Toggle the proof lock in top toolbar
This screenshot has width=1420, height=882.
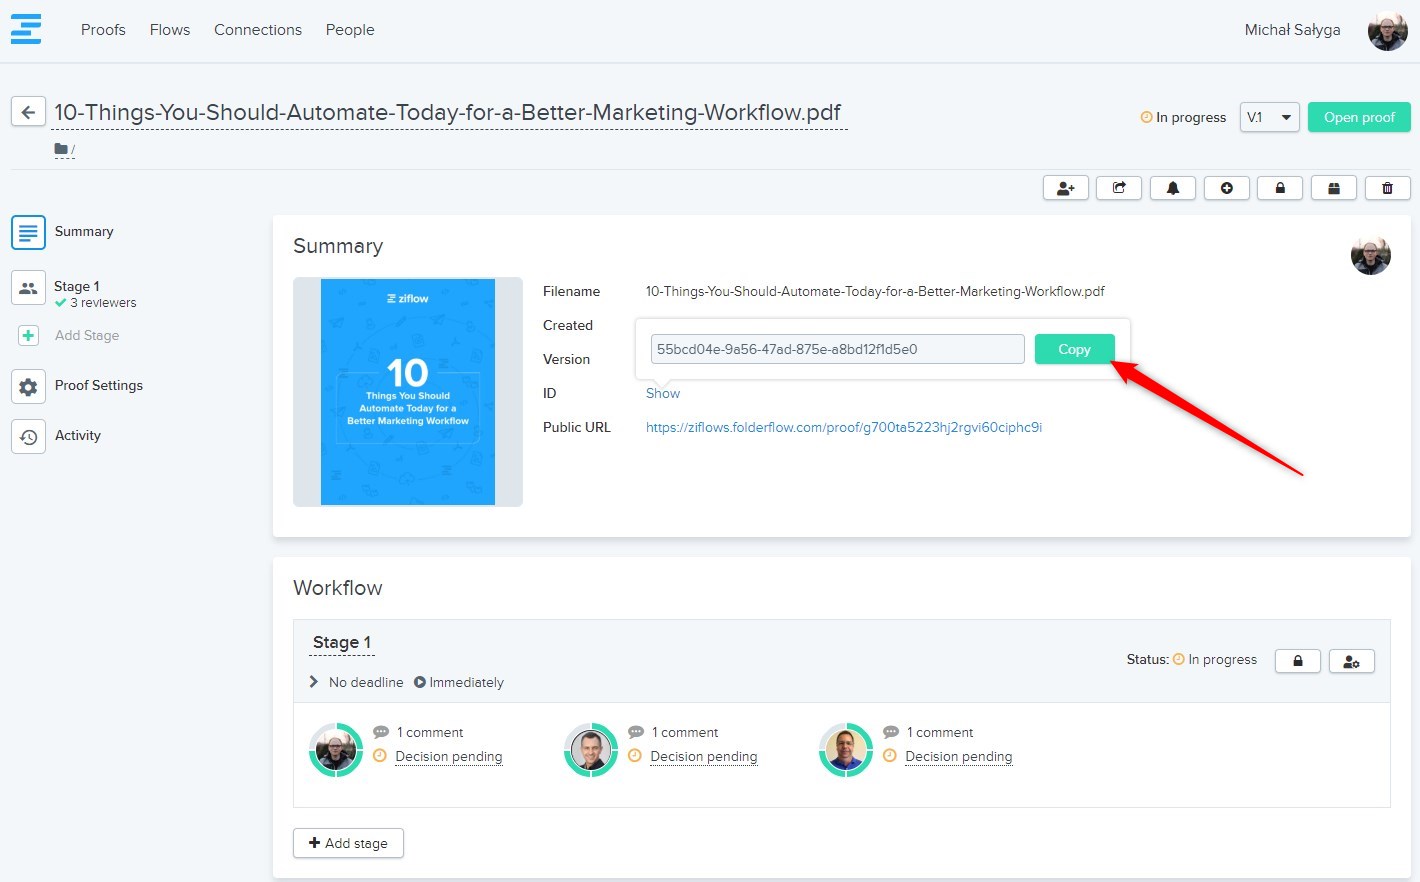click(1280, 188)
